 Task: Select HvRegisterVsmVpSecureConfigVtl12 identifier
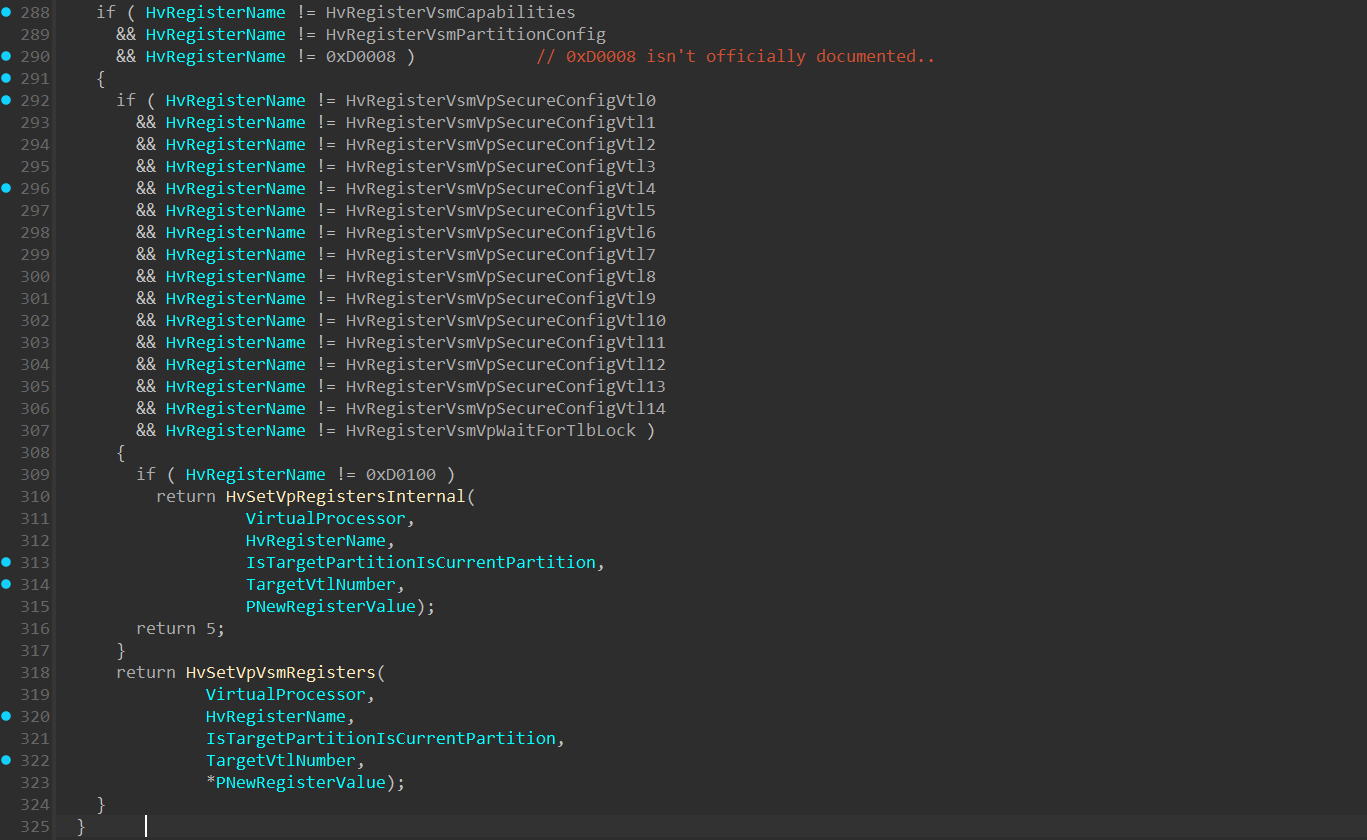point(505,364)
